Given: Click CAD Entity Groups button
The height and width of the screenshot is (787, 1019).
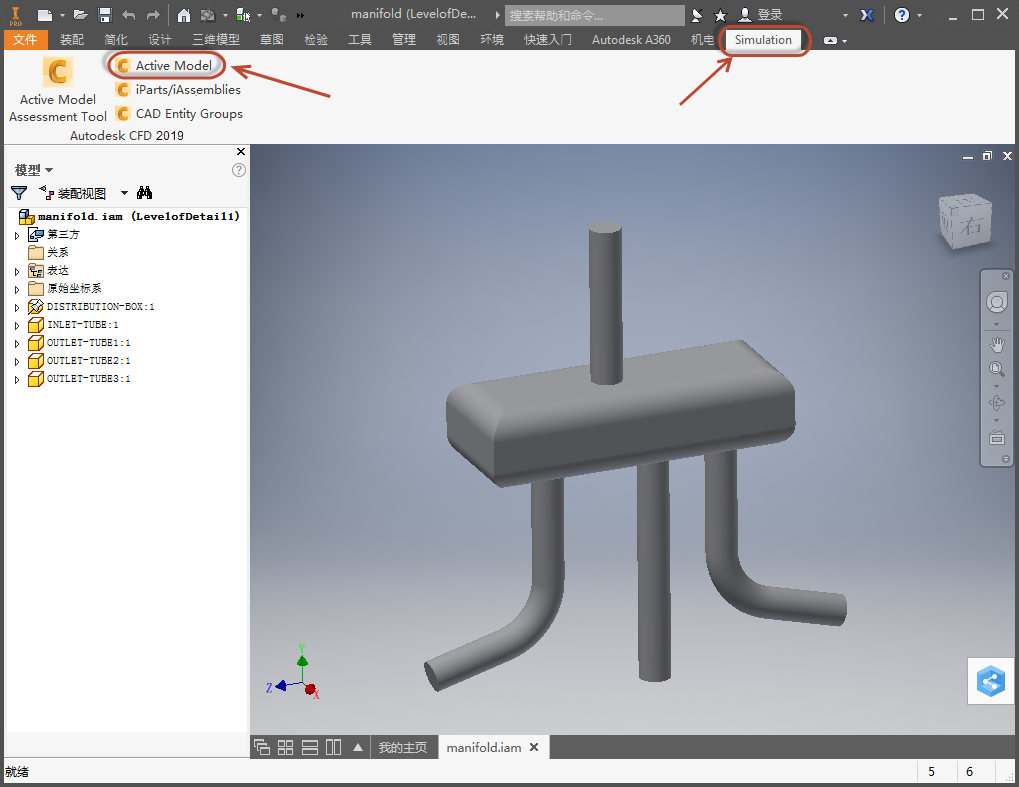Looking at the screenshot, I should pos(179,114).
